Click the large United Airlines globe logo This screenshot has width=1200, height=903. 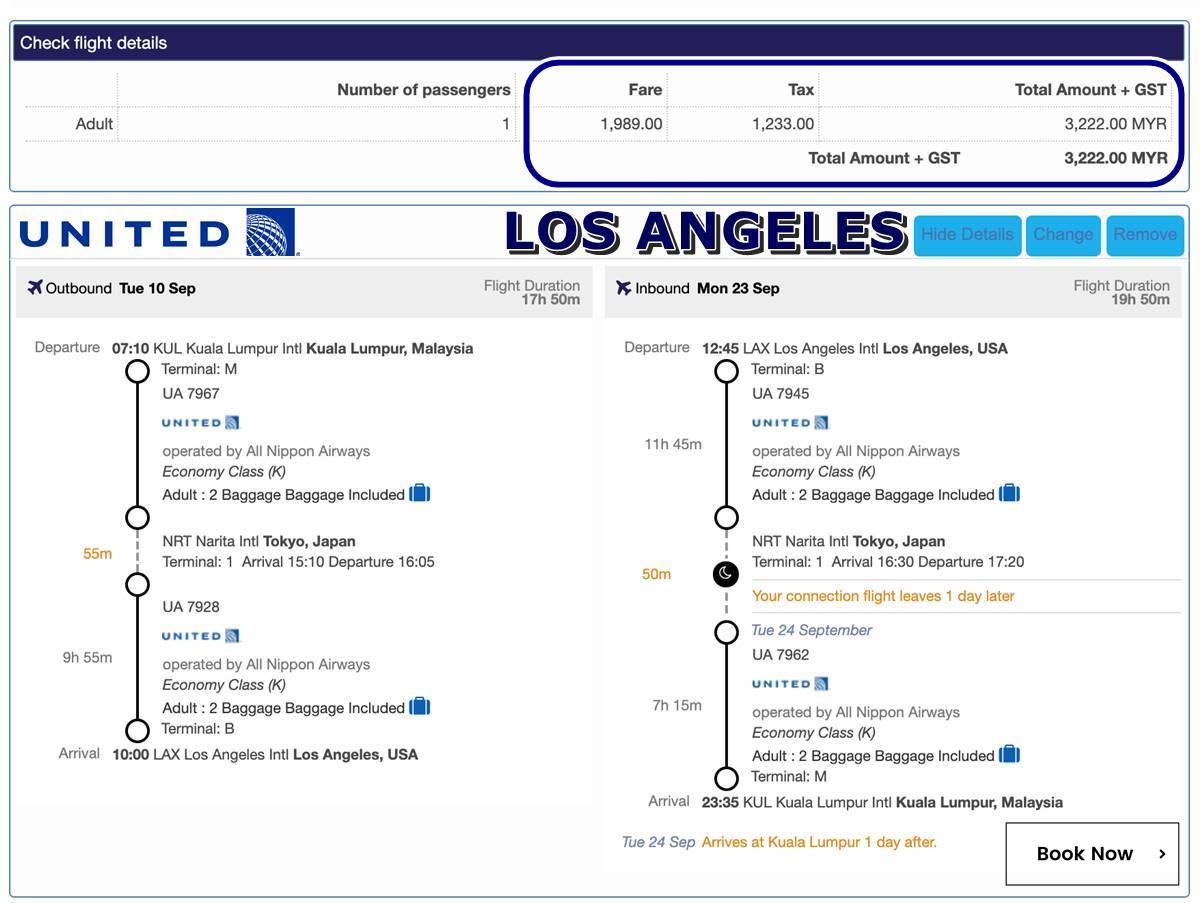[x=271, y=232]
